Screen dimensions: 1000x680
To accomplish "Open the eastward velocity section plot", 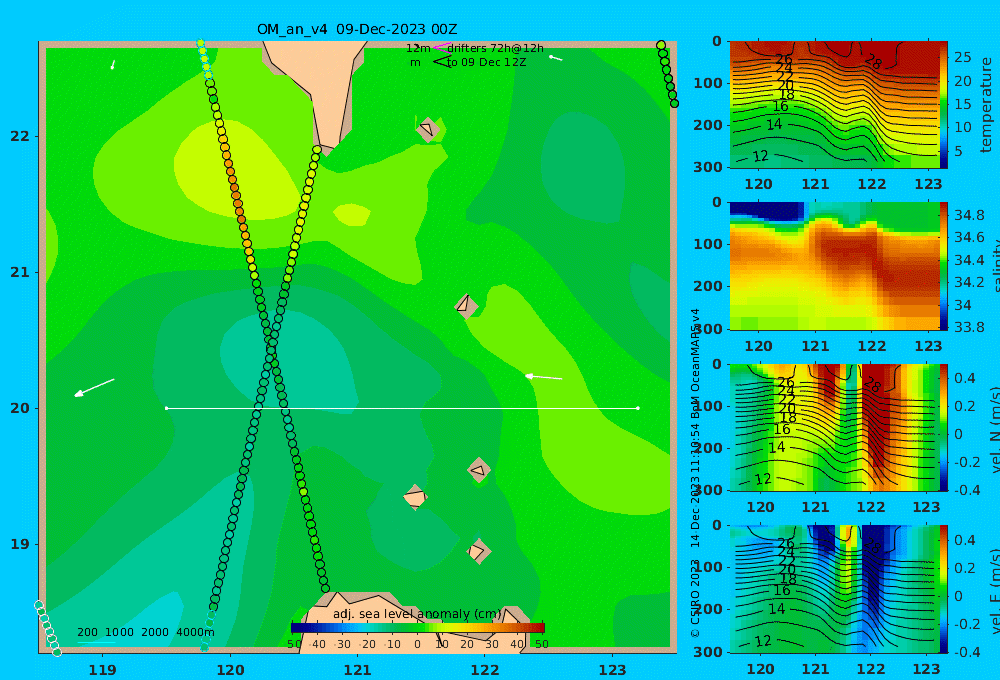I will tap(834, 589).
